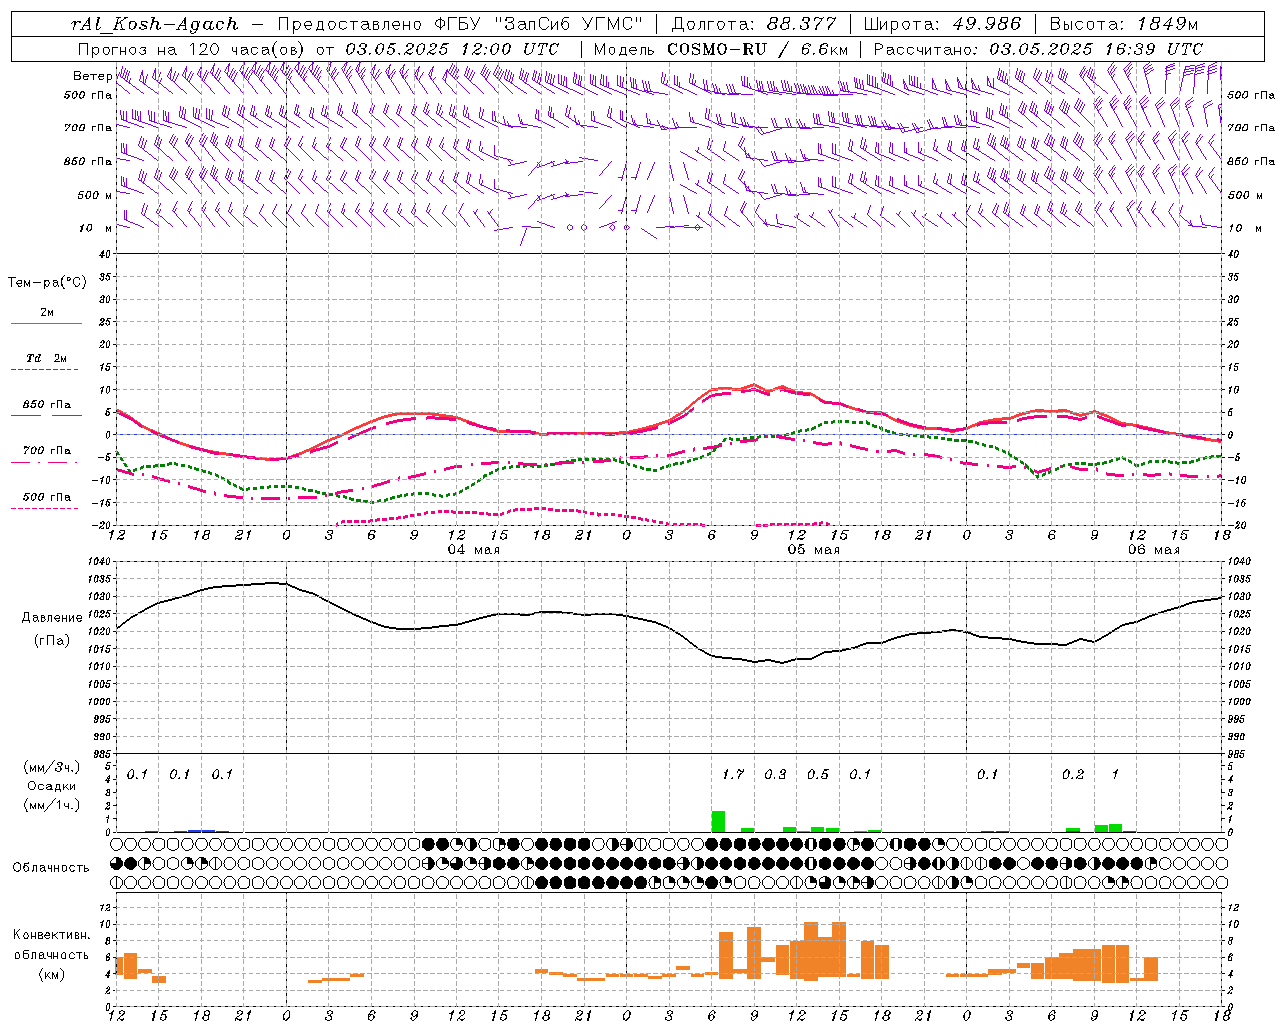Image resolution: width=1280 pixels, height=1024 pixels.
Task: Click the Ветер panel label
Action: [92, 76]
